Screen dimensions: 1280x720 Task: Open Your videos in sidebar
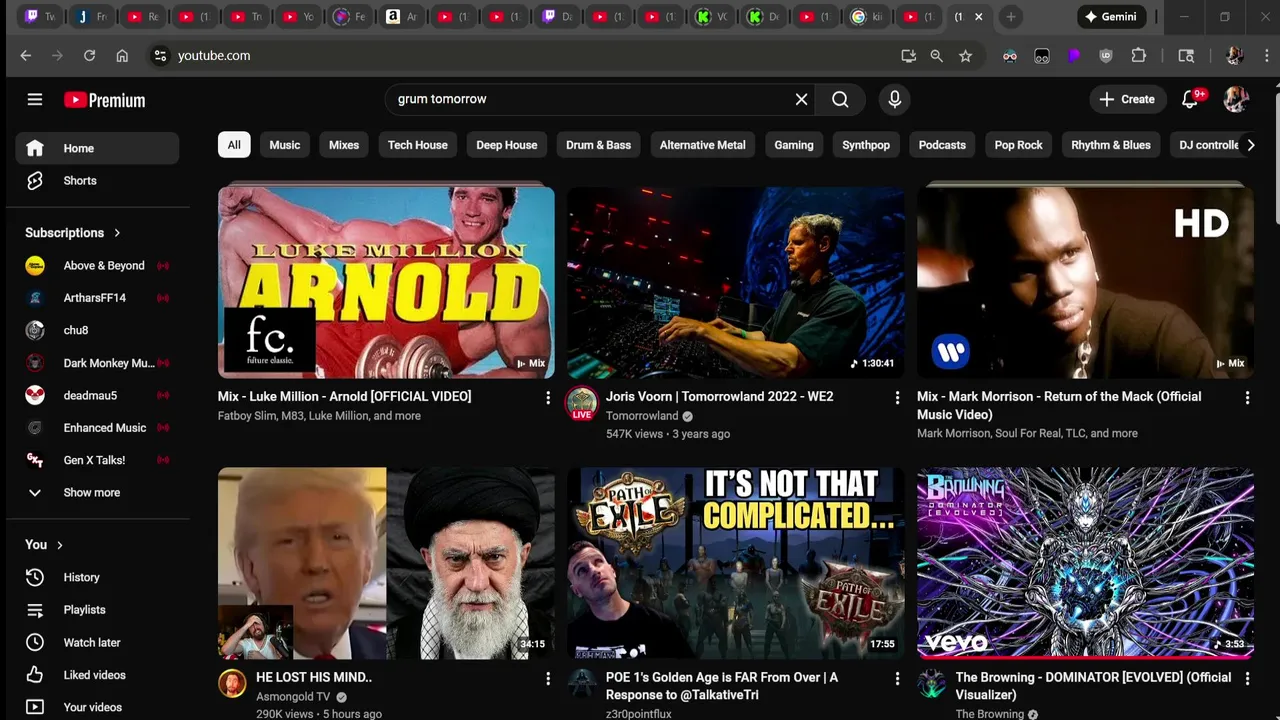click(x=97, y=707)
